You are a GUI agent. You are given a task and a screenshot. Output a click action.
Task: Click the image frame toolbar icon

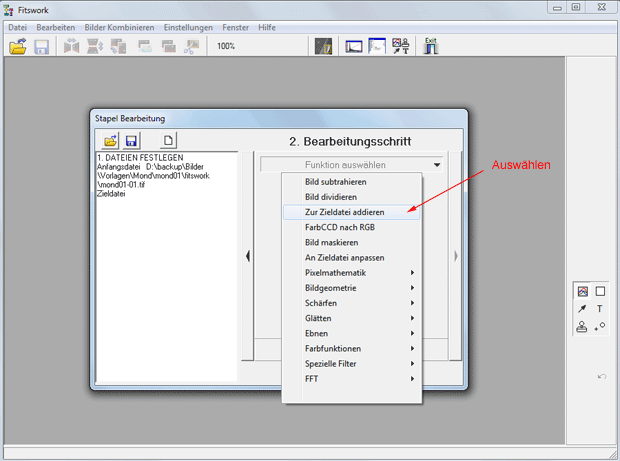[377, 46]
